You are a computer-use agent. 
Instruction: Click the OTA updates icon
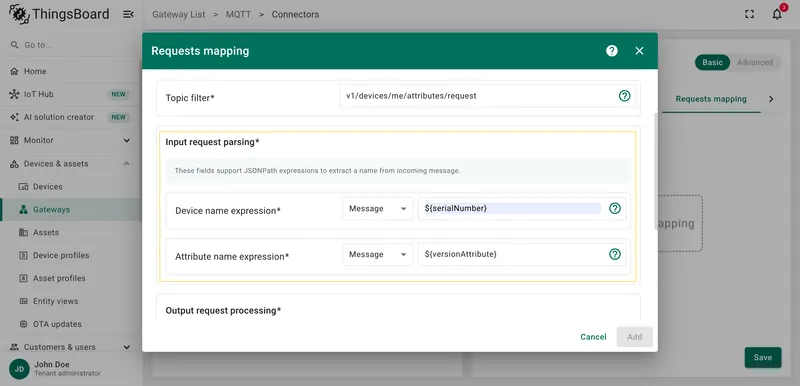(x=23, y=324)
